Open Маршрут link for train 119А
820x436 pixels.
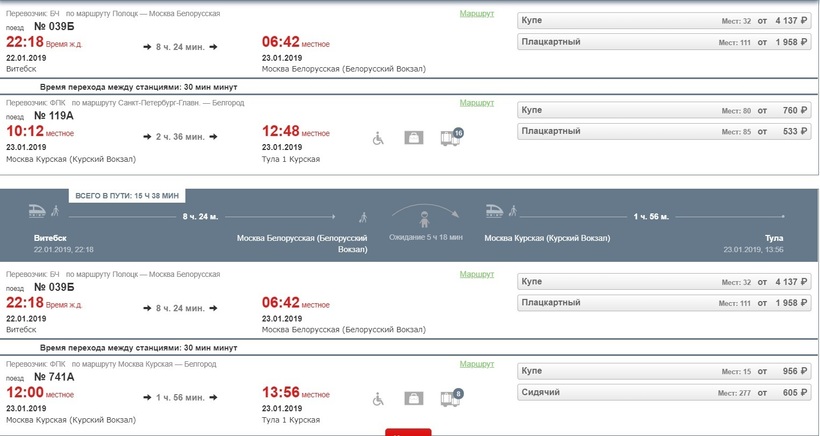click(x=476, y=103)
